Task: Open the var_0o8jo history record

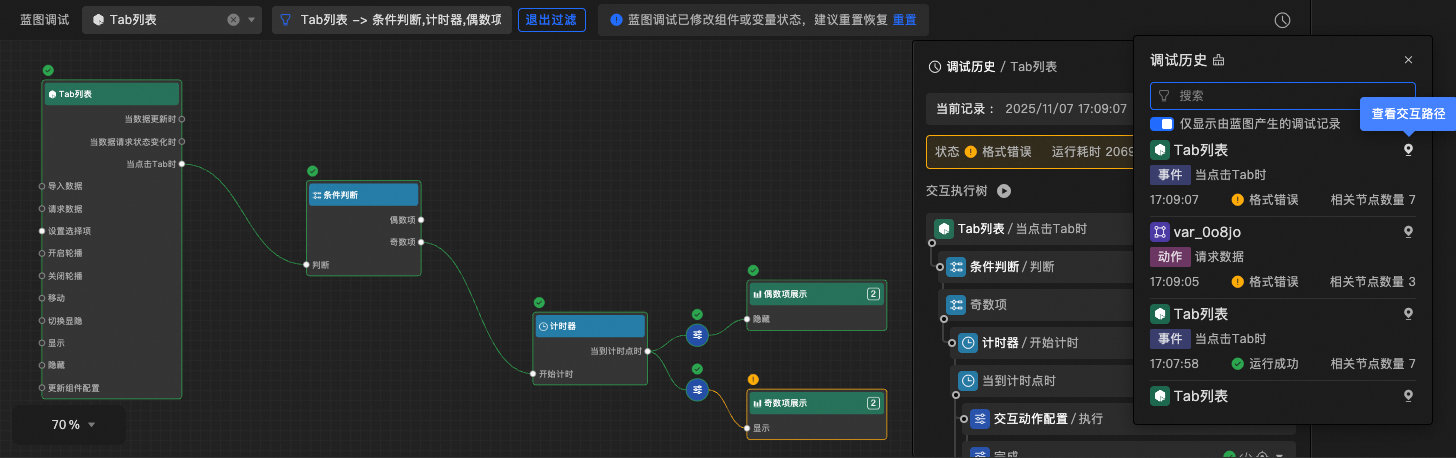Action: click(x=1282, y=257)
